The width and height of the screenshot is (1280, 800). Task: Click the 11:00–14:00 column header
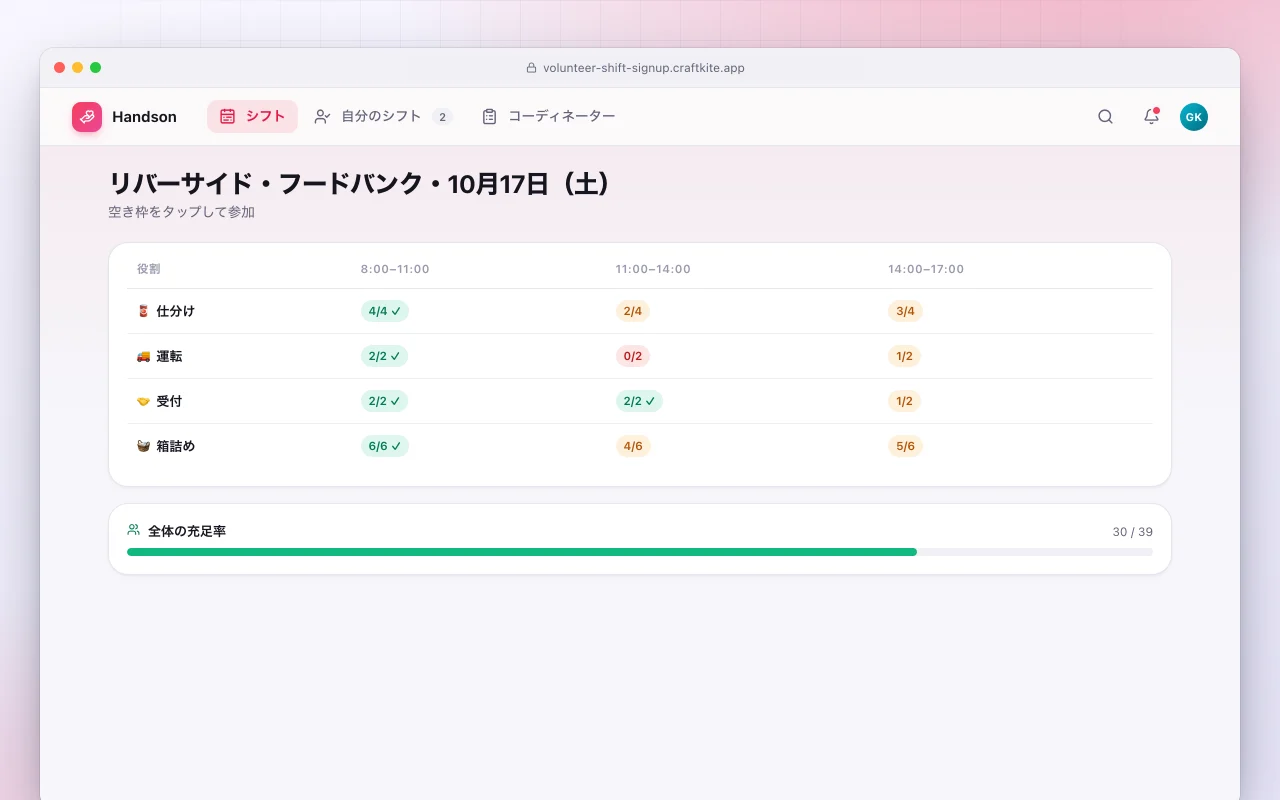click(653, 269)
